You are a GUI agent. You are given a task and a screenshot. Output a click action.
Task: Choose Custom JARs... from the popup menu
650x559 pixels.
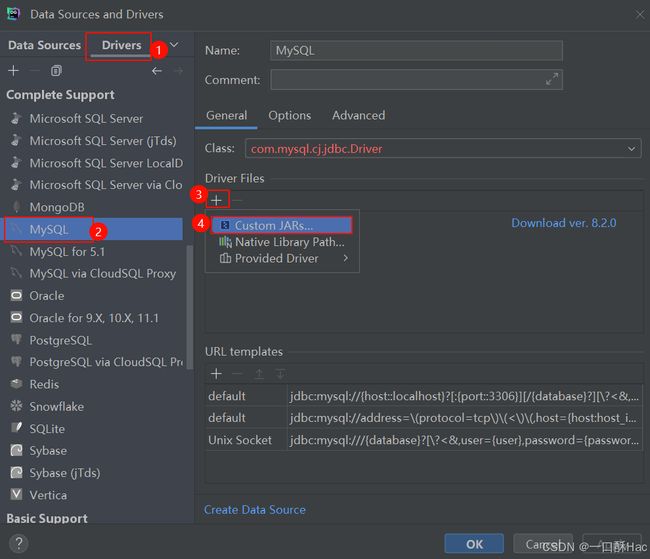coord(281,225)
